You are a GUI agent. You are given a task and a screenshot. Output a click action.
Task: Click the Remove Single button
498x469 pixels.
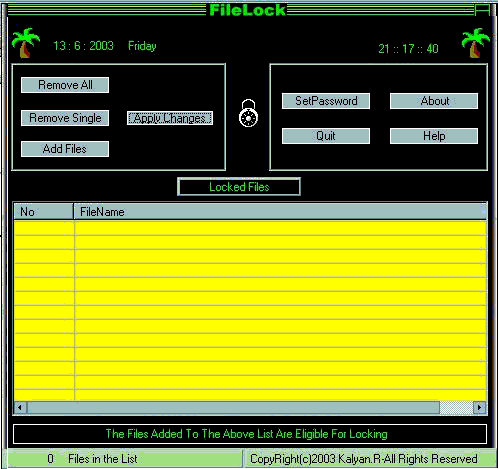pyautogui.click(x=65, y=118)
